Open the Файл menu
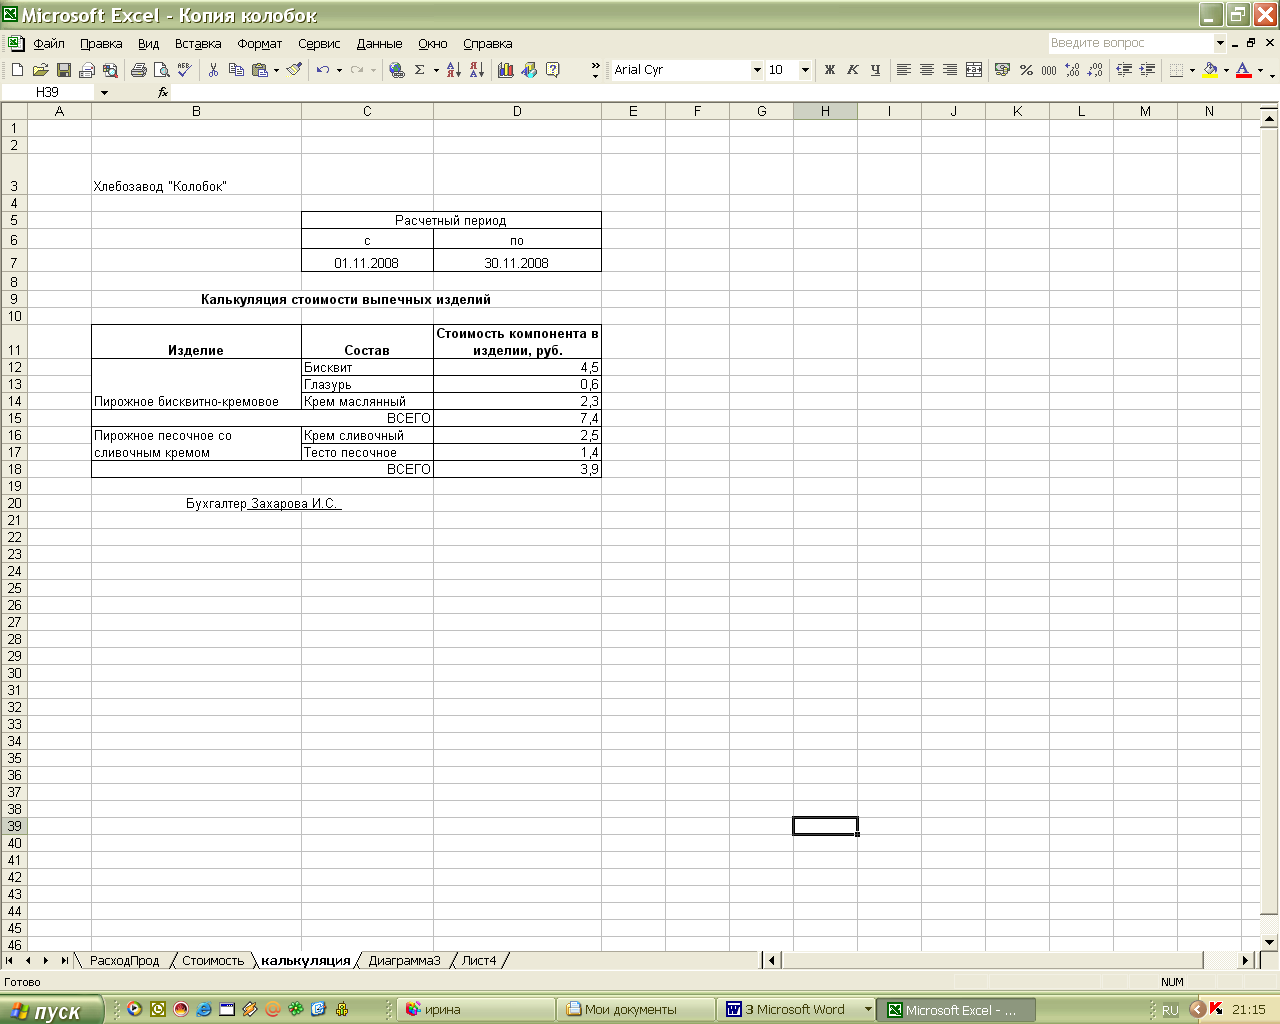The image size is (1280, 1024). tap(49, 44)
